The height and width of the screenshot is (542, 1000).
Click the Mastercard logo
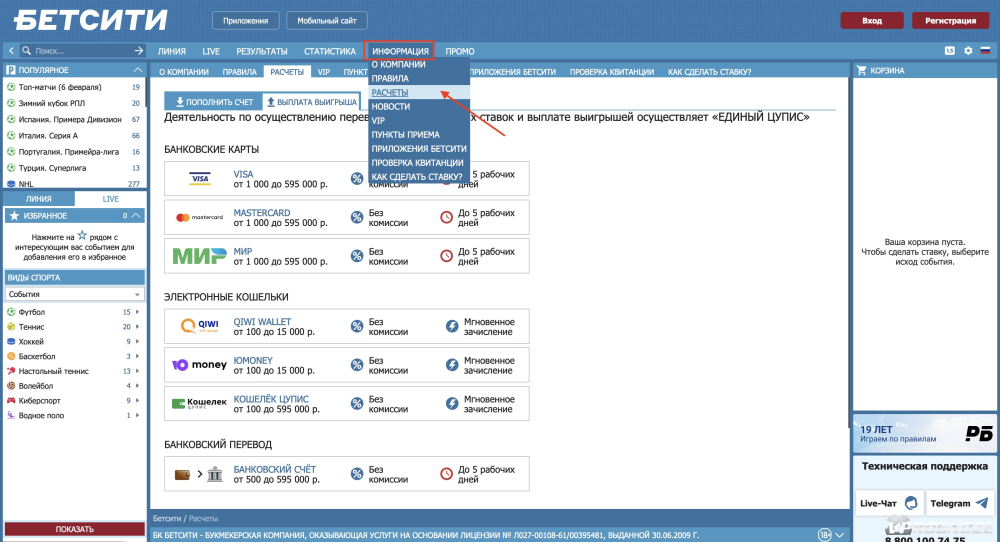[x=200, y=217]
